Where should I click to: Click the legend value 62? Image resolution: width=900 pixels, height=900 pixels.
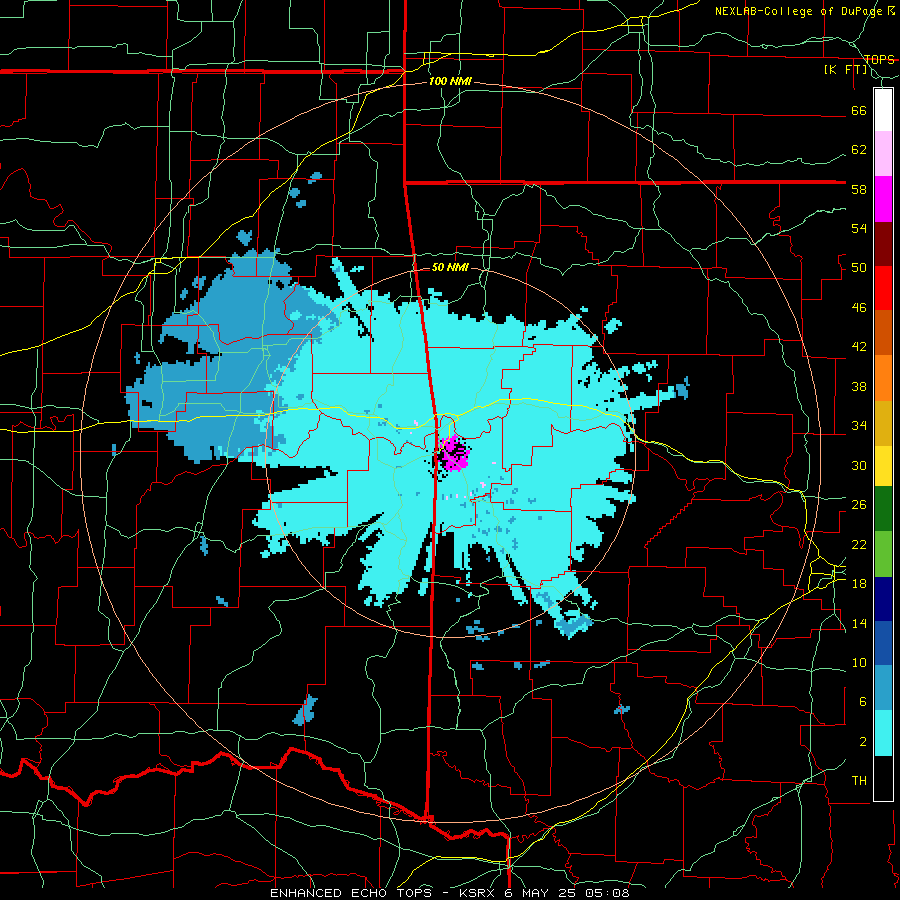click(859, 150)
